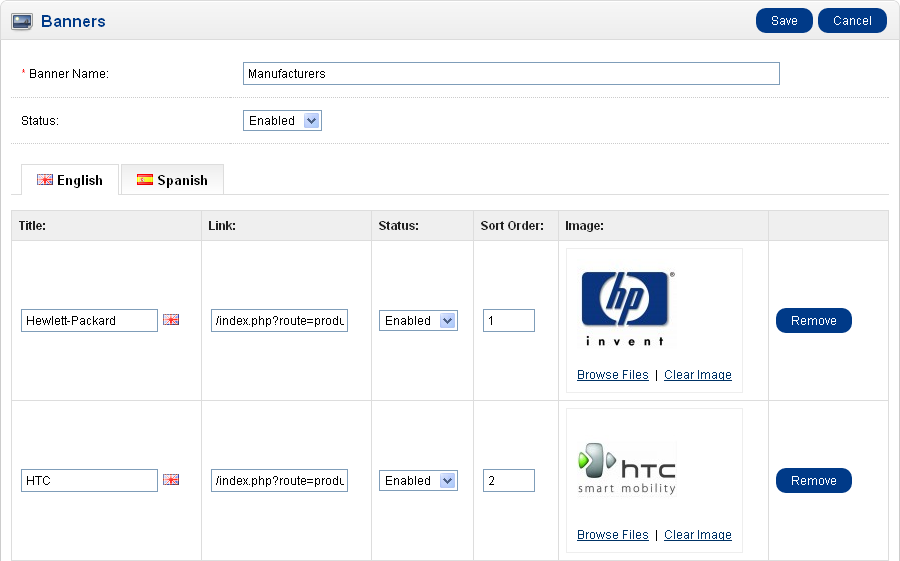Save the banner settings
900x561 pixels.
coord(784,21)
